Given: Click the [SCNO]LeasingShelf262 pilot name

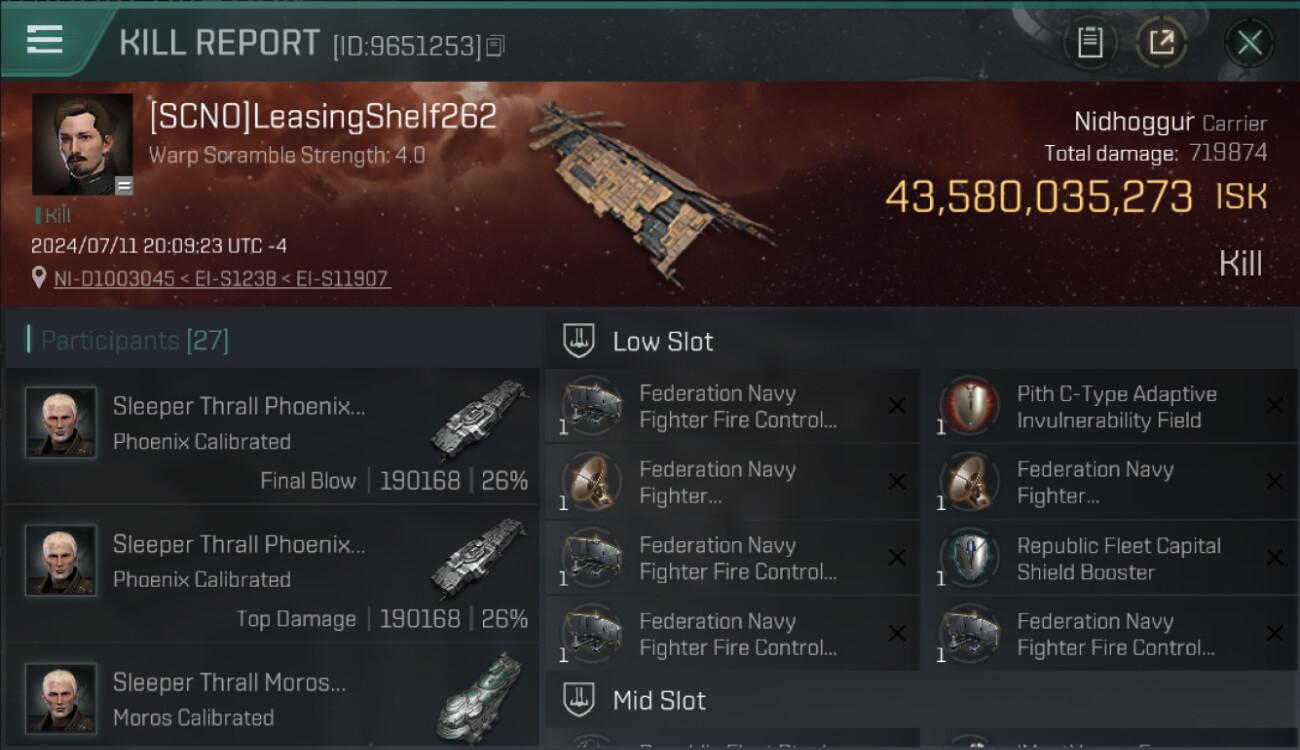Looking at the screenshot, I should [323, 117].
